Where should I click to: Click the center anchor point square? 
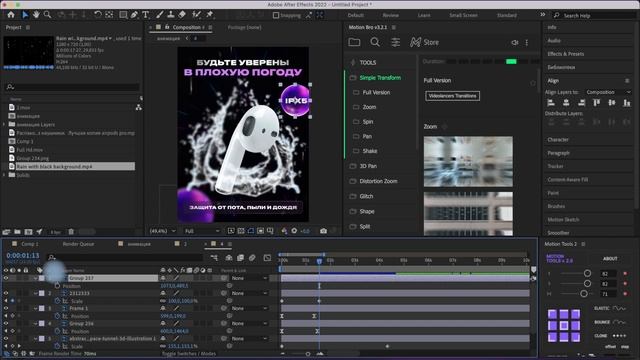coord(564,325)
